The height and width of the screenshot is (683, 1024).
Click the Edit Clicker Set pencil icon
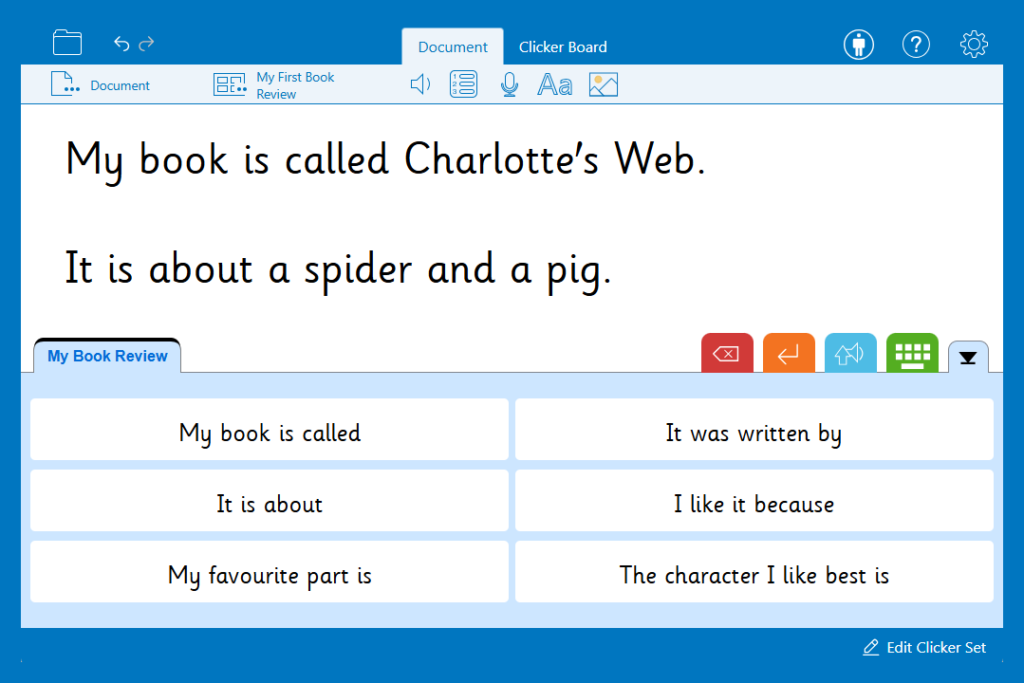pyautogui.click(x=871, y=647)
